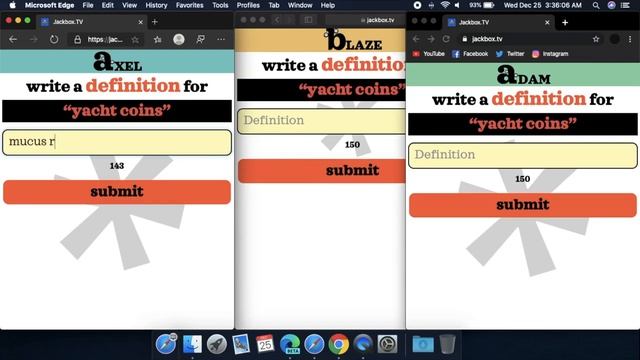Open Notification Center from the menu bar
The width and height of the screenshot is (640, 360).
[x=625, y=5]
